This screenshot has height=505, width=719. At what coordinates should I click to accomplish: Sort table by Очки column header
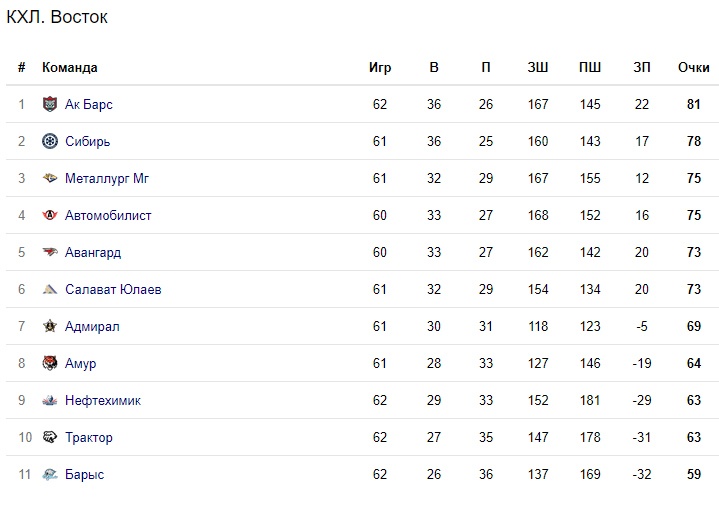pyautogui.click(x=693, y=67)
